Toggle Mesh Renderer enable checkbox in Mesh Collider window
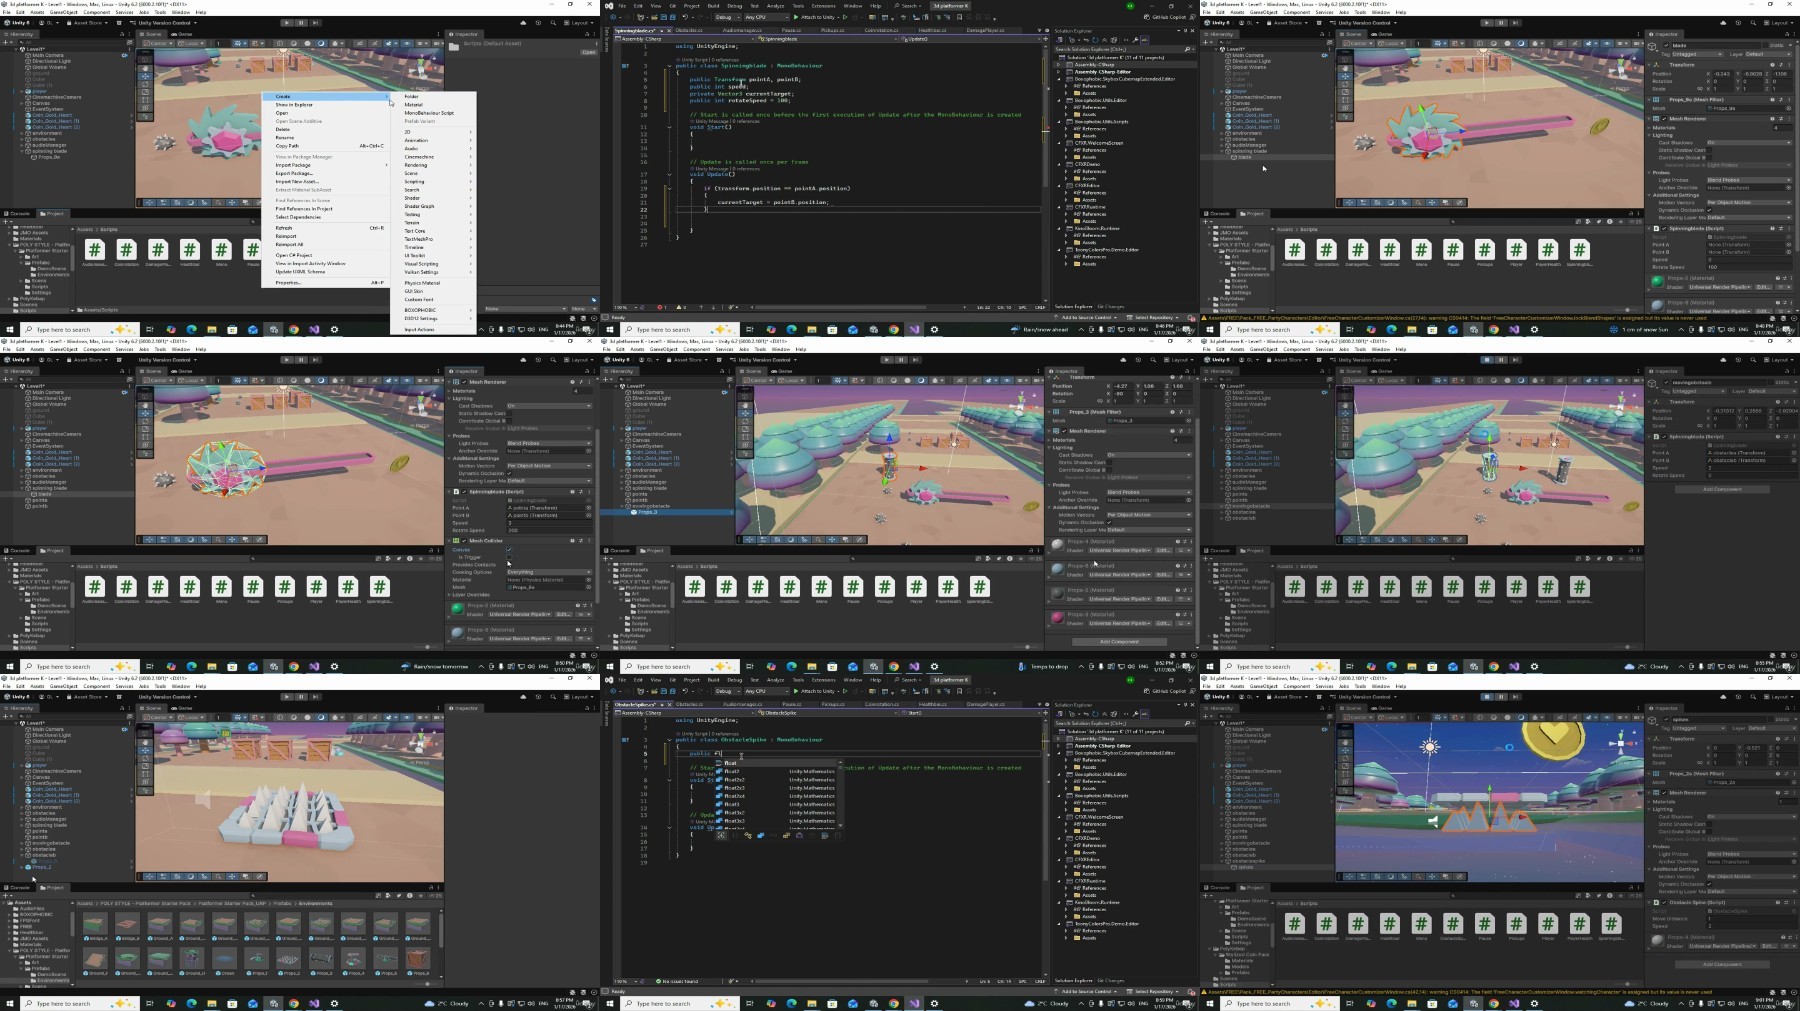 463,382
